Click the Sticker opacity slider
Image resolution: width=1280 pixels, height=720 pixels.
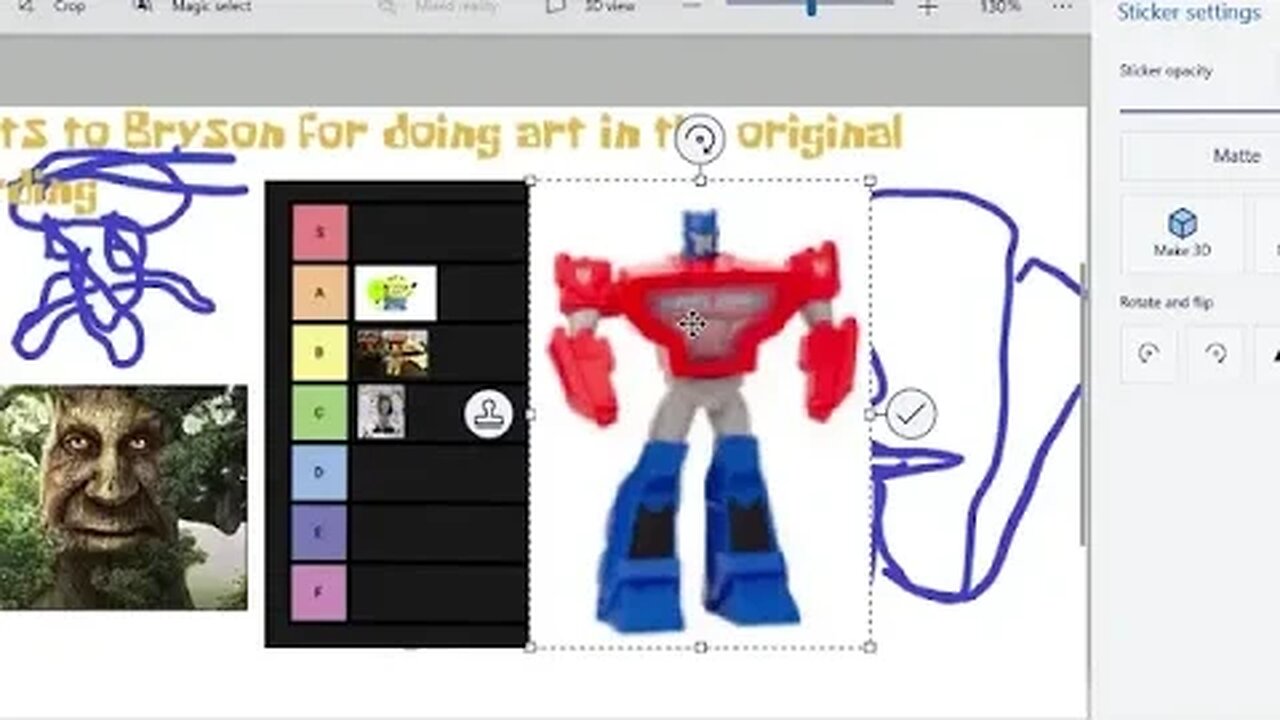pyautogui.click(x=1199, y=111)
